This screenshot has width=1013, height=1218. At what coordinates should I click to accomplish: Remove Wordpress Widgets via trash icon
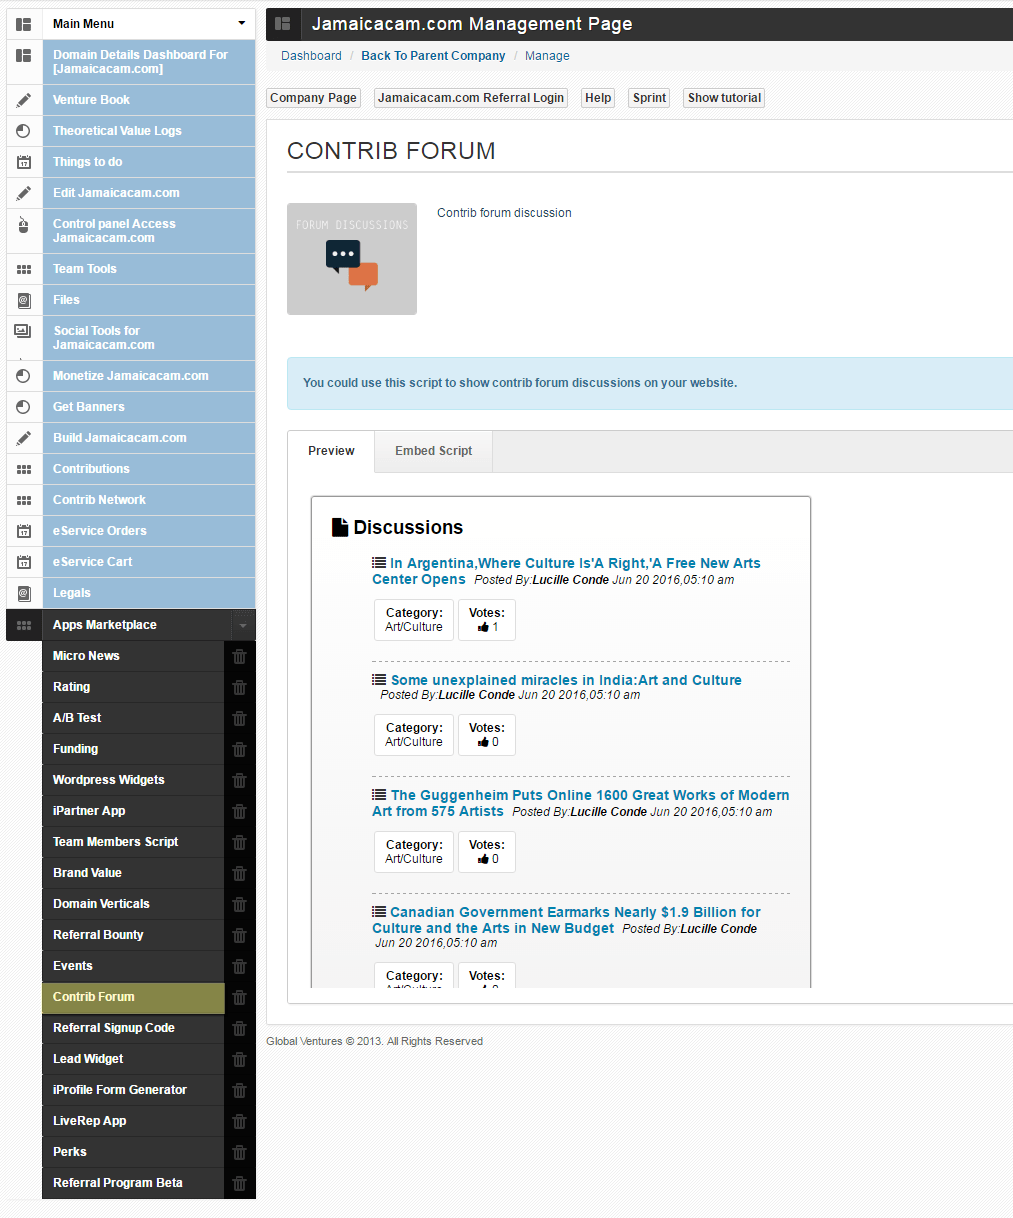239,780
